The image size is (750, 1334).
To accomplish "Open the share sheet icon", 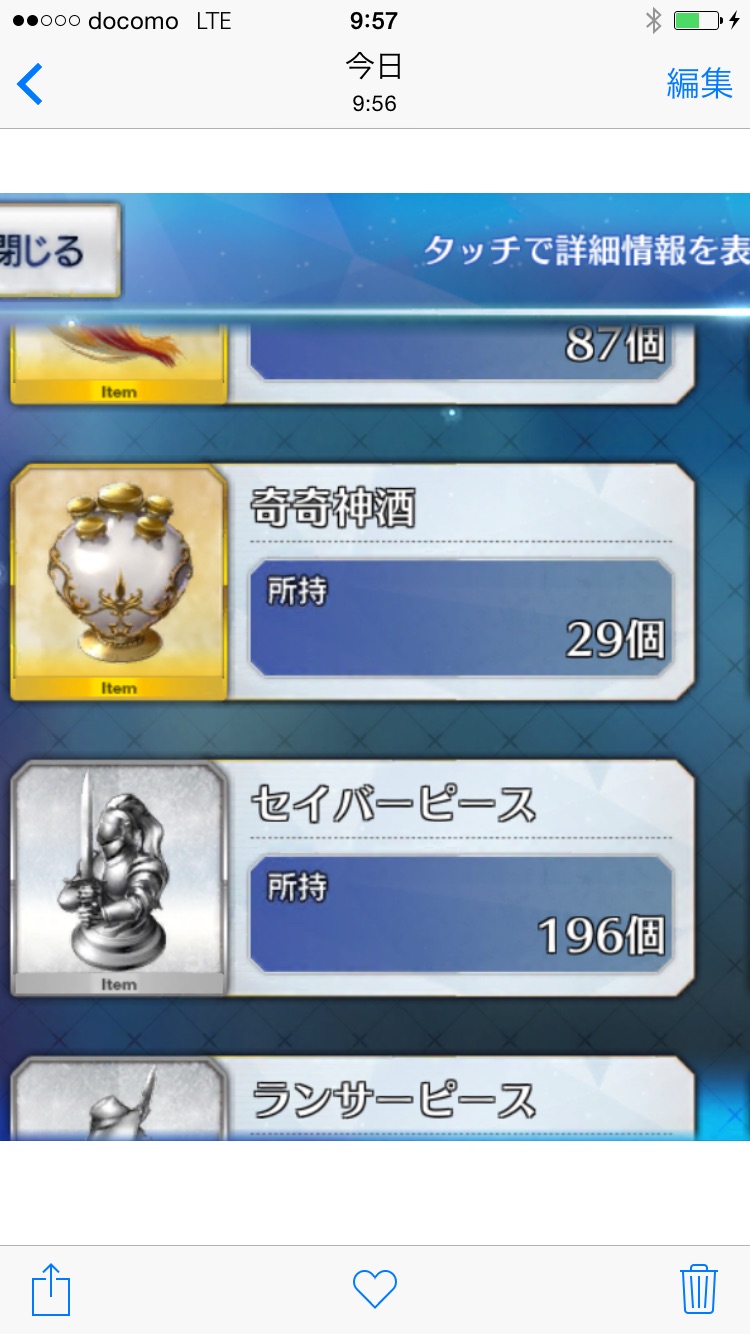I will point(51,1289).
